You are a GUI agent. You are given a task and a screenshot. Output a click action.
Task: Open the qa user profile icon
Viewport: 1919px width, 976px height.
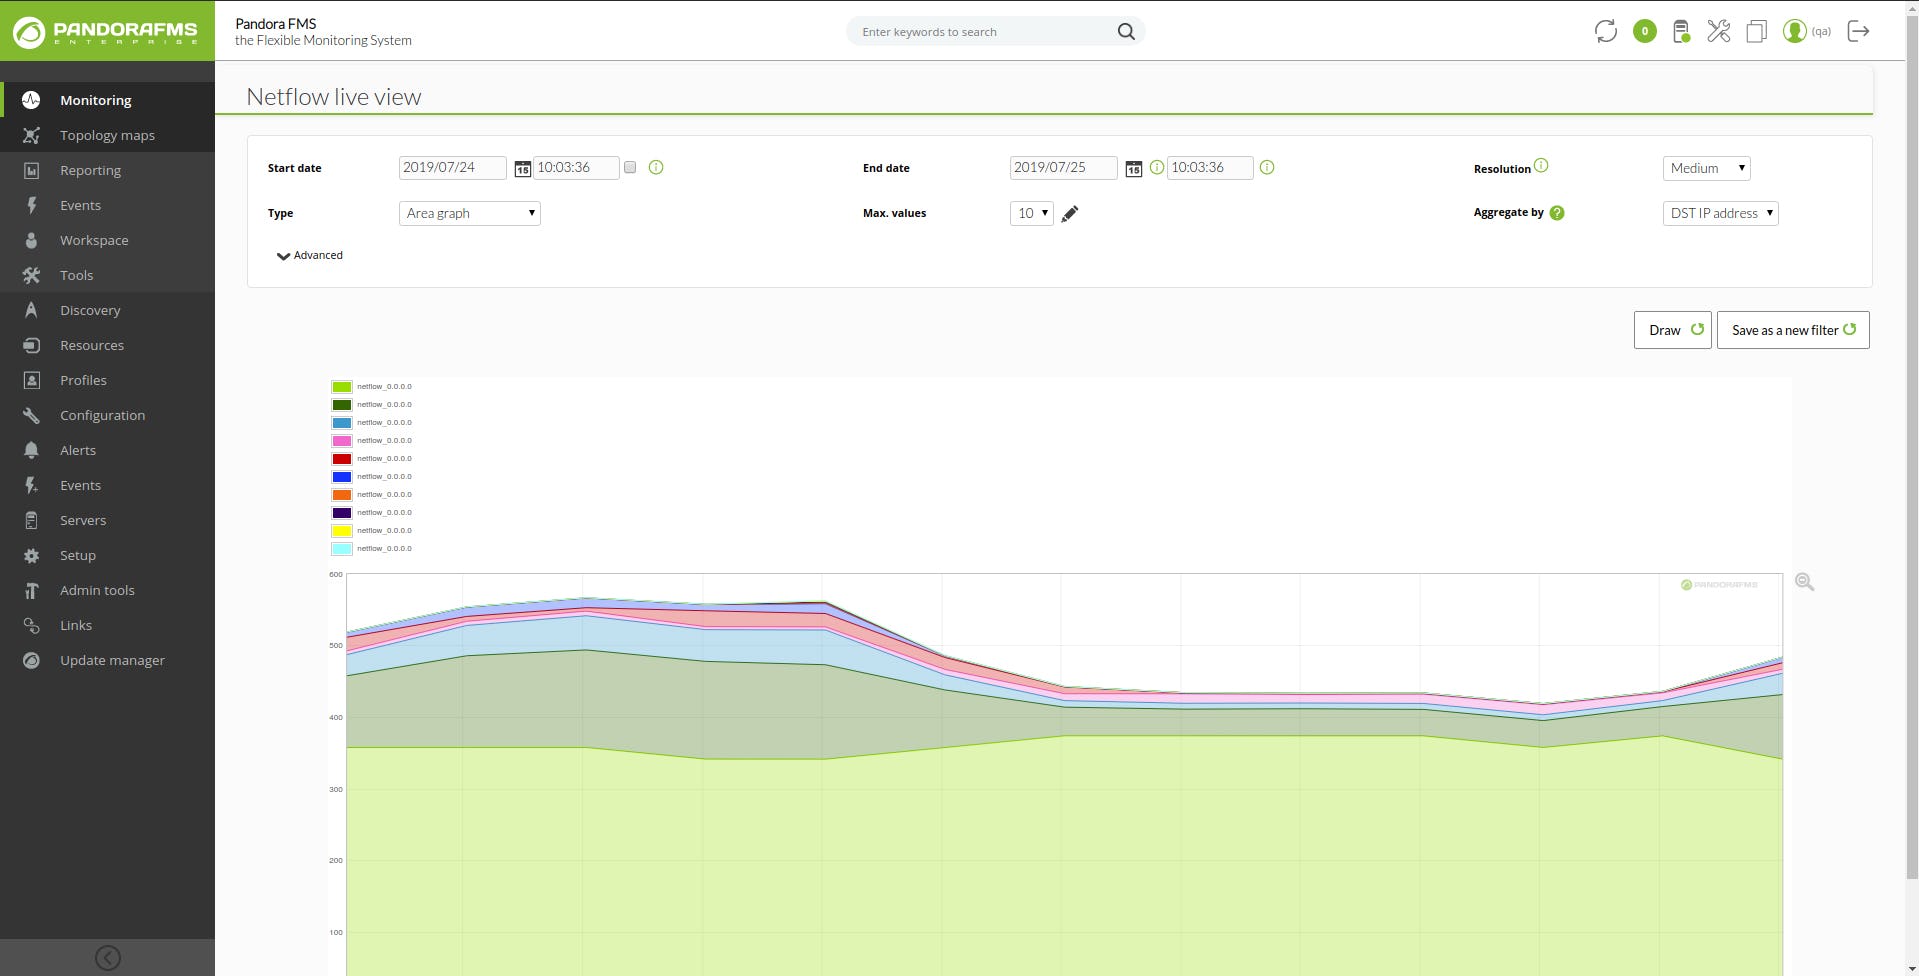(1795, 31)
